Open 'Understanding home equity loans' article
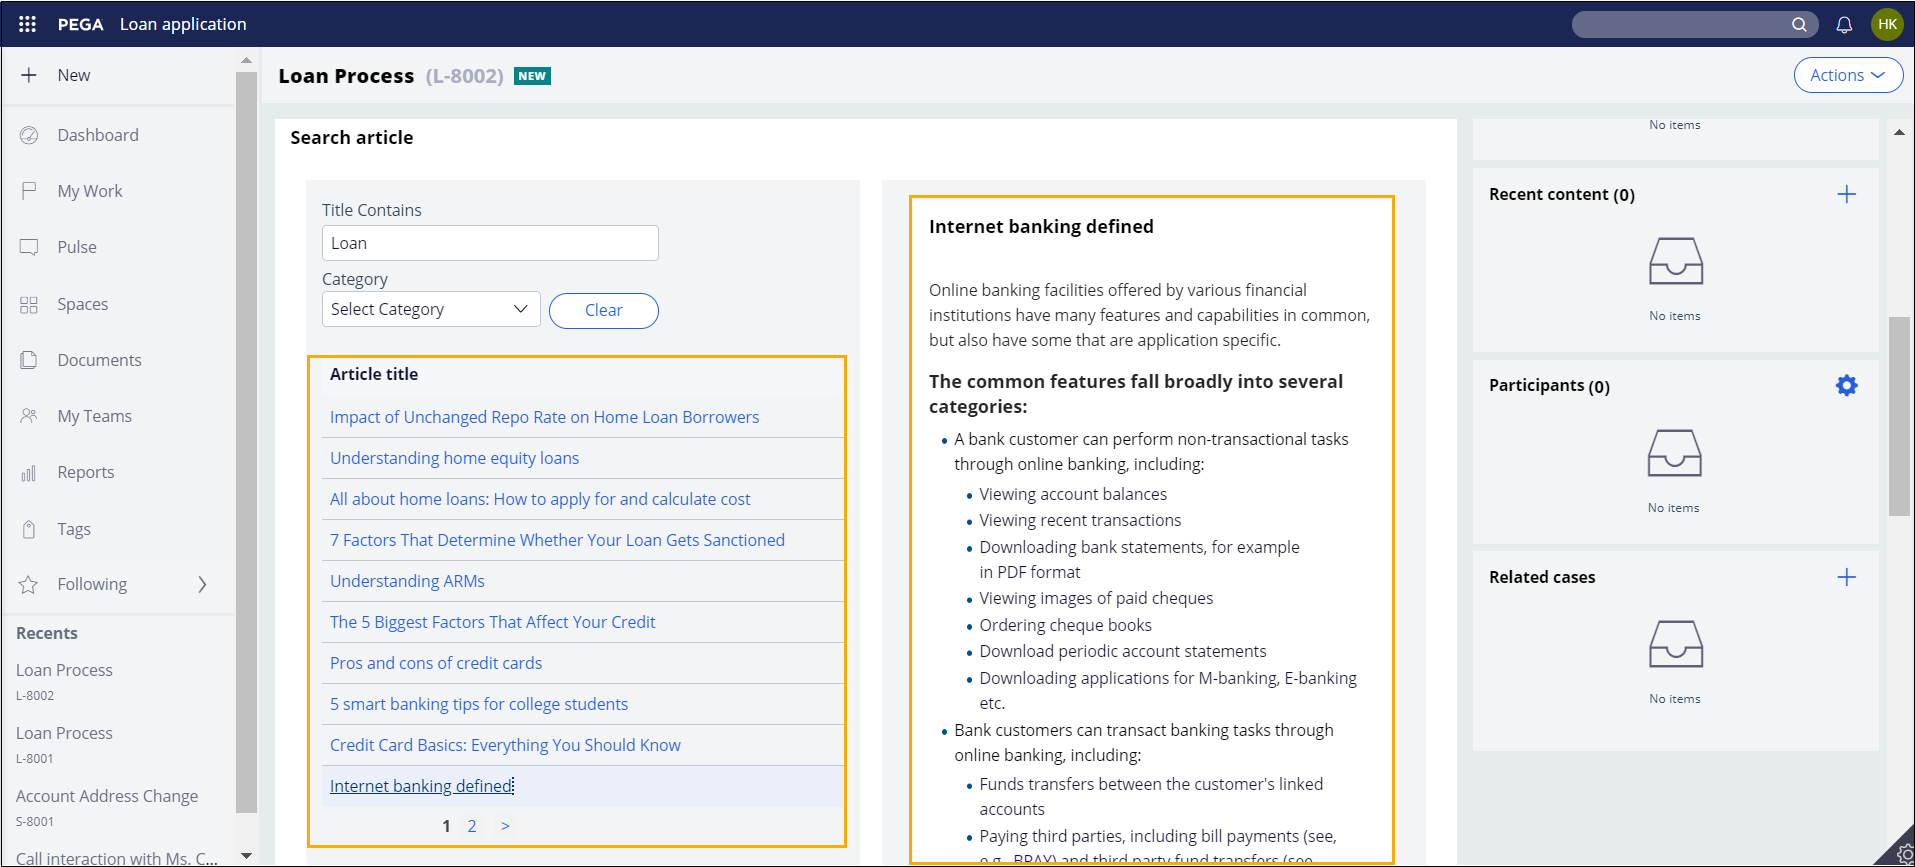 click(454, 458)
